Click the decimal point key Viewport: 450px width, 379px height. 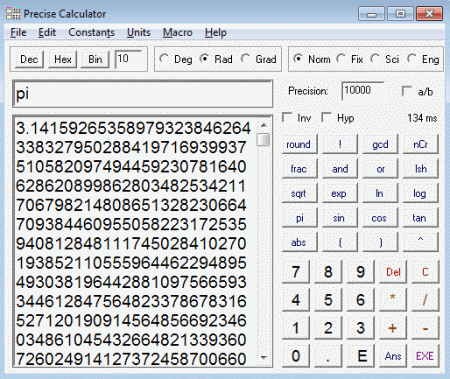328,356
